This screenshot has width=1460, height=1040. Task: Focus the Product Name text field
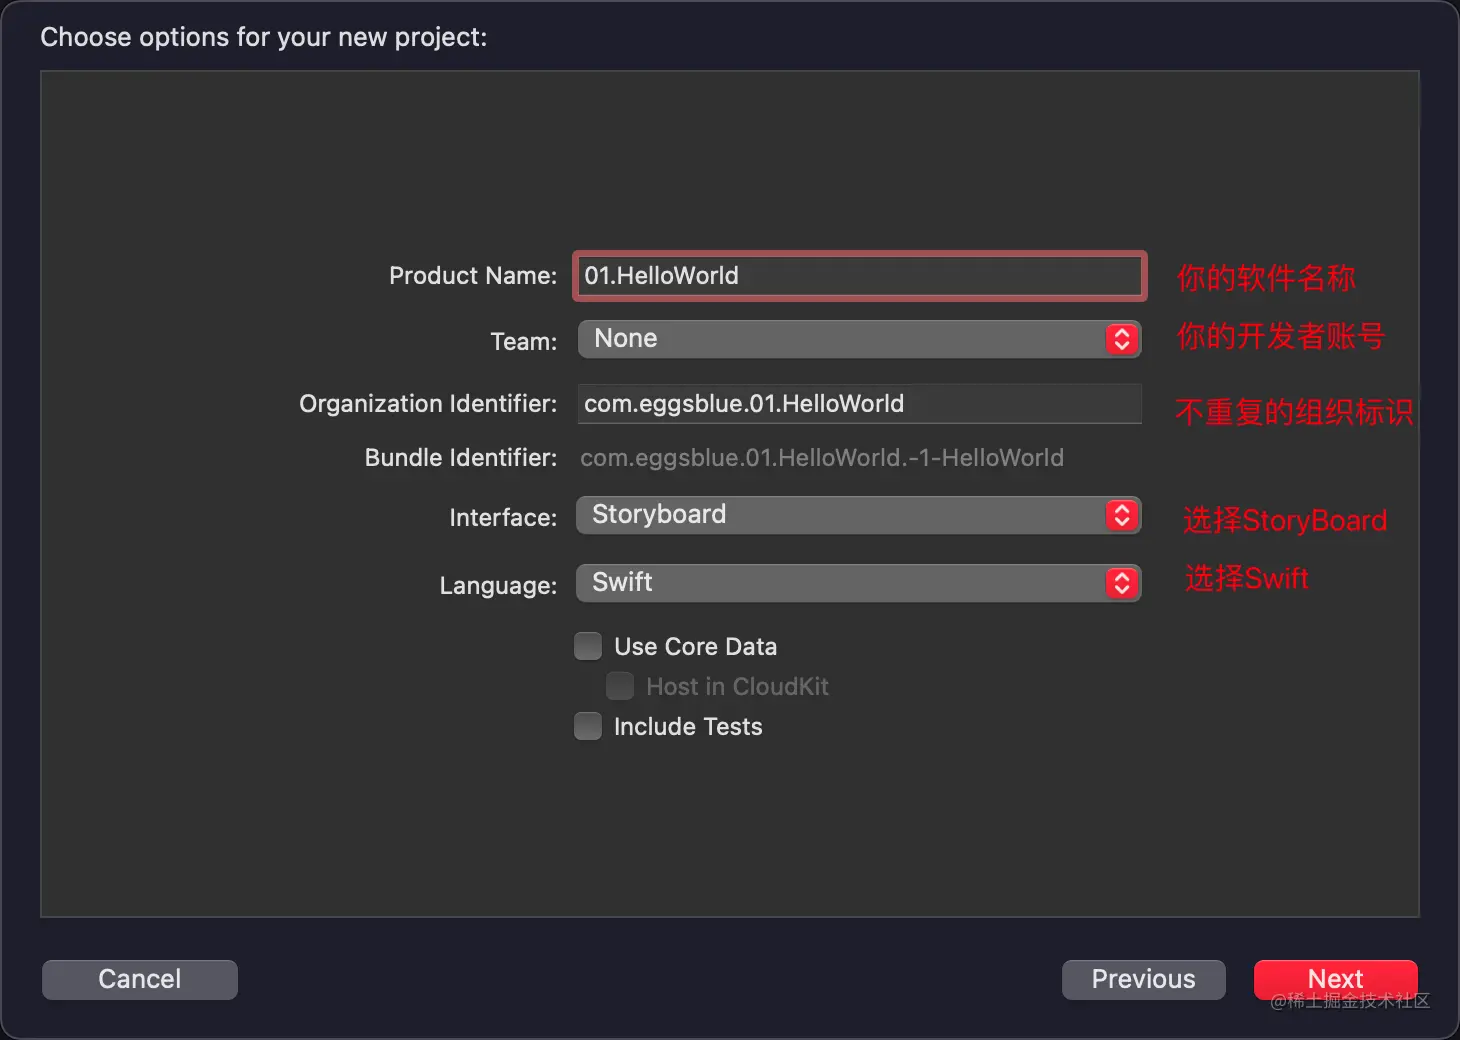point(859,276)
